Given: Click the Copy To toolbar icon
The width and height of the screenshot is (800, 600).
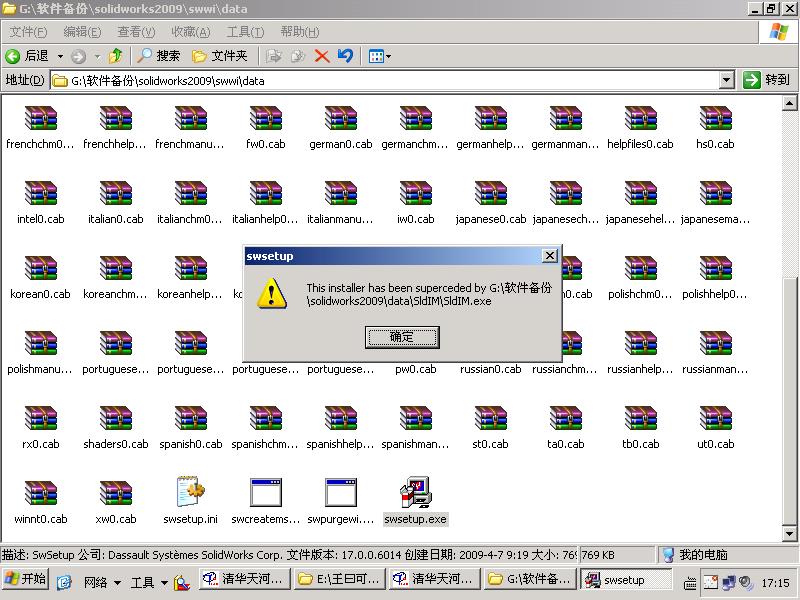Looking at the screenshot, I should click(298, 56).
